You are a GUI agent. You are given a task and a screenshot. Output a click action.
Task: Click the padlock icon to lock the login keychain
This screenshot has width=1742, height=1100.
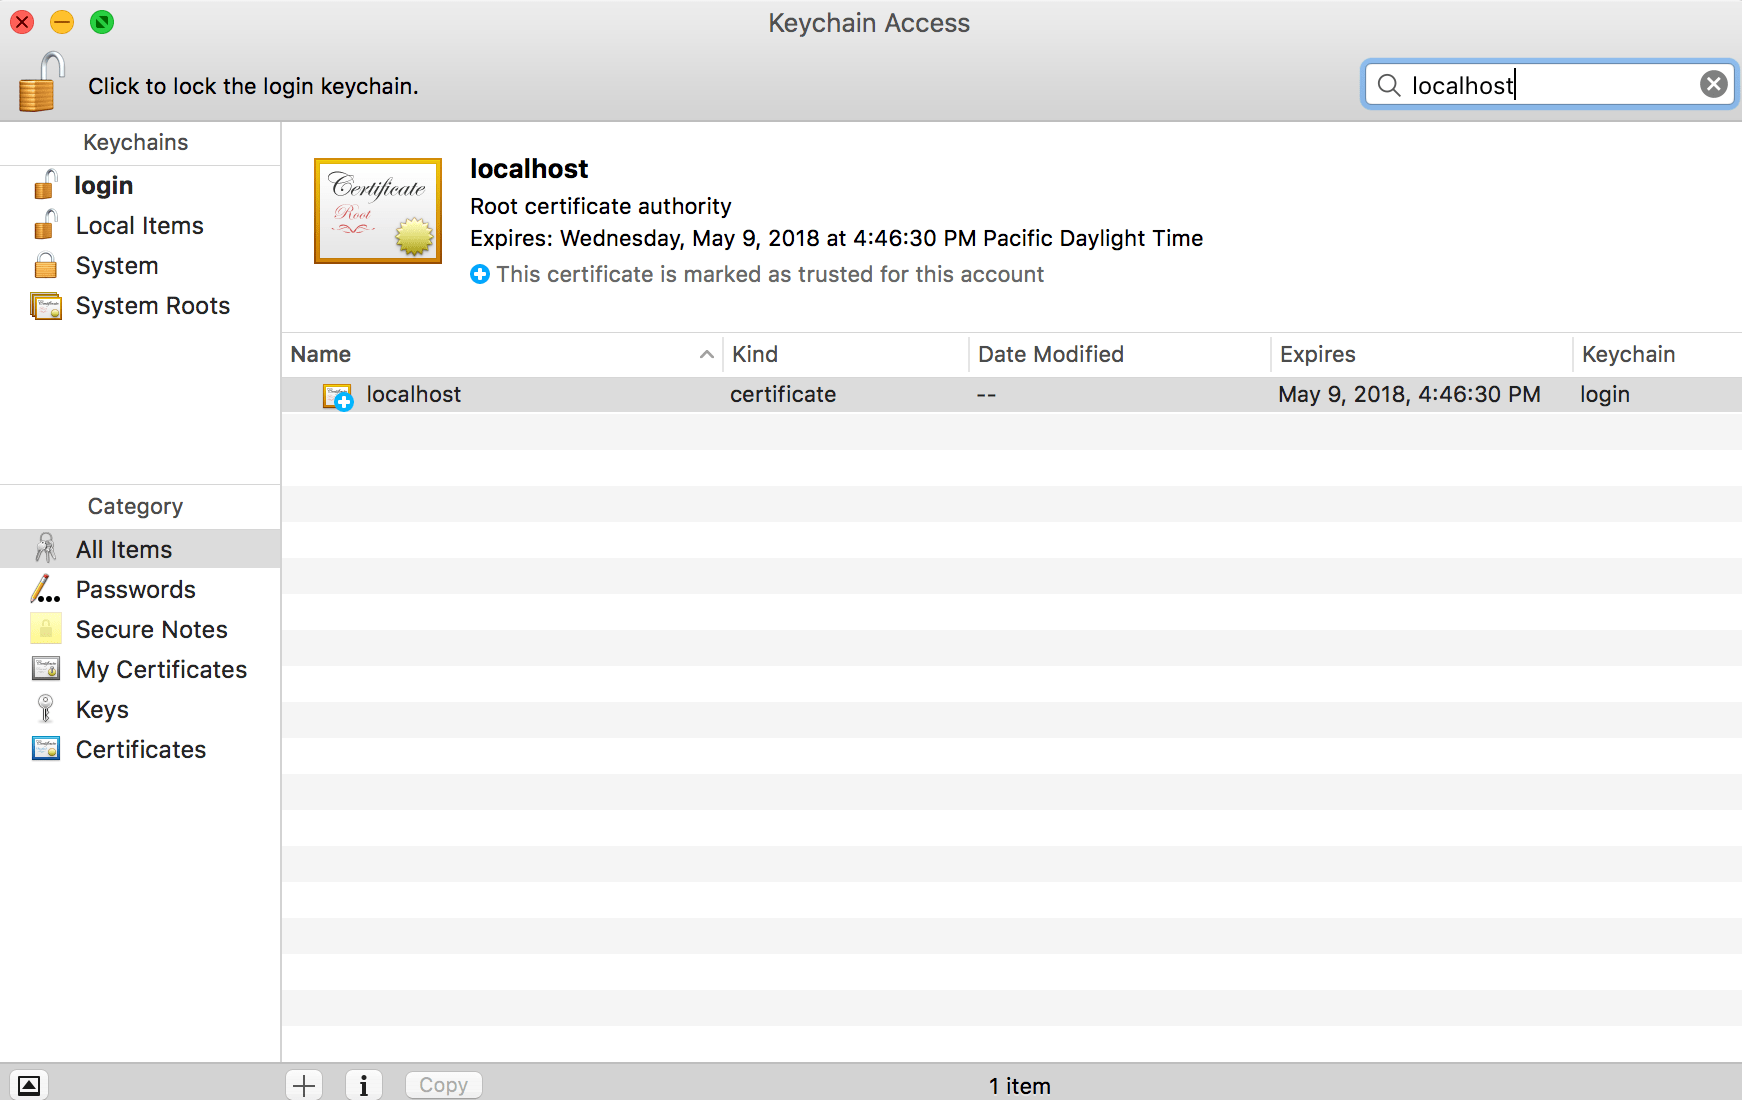click(42, 83)
